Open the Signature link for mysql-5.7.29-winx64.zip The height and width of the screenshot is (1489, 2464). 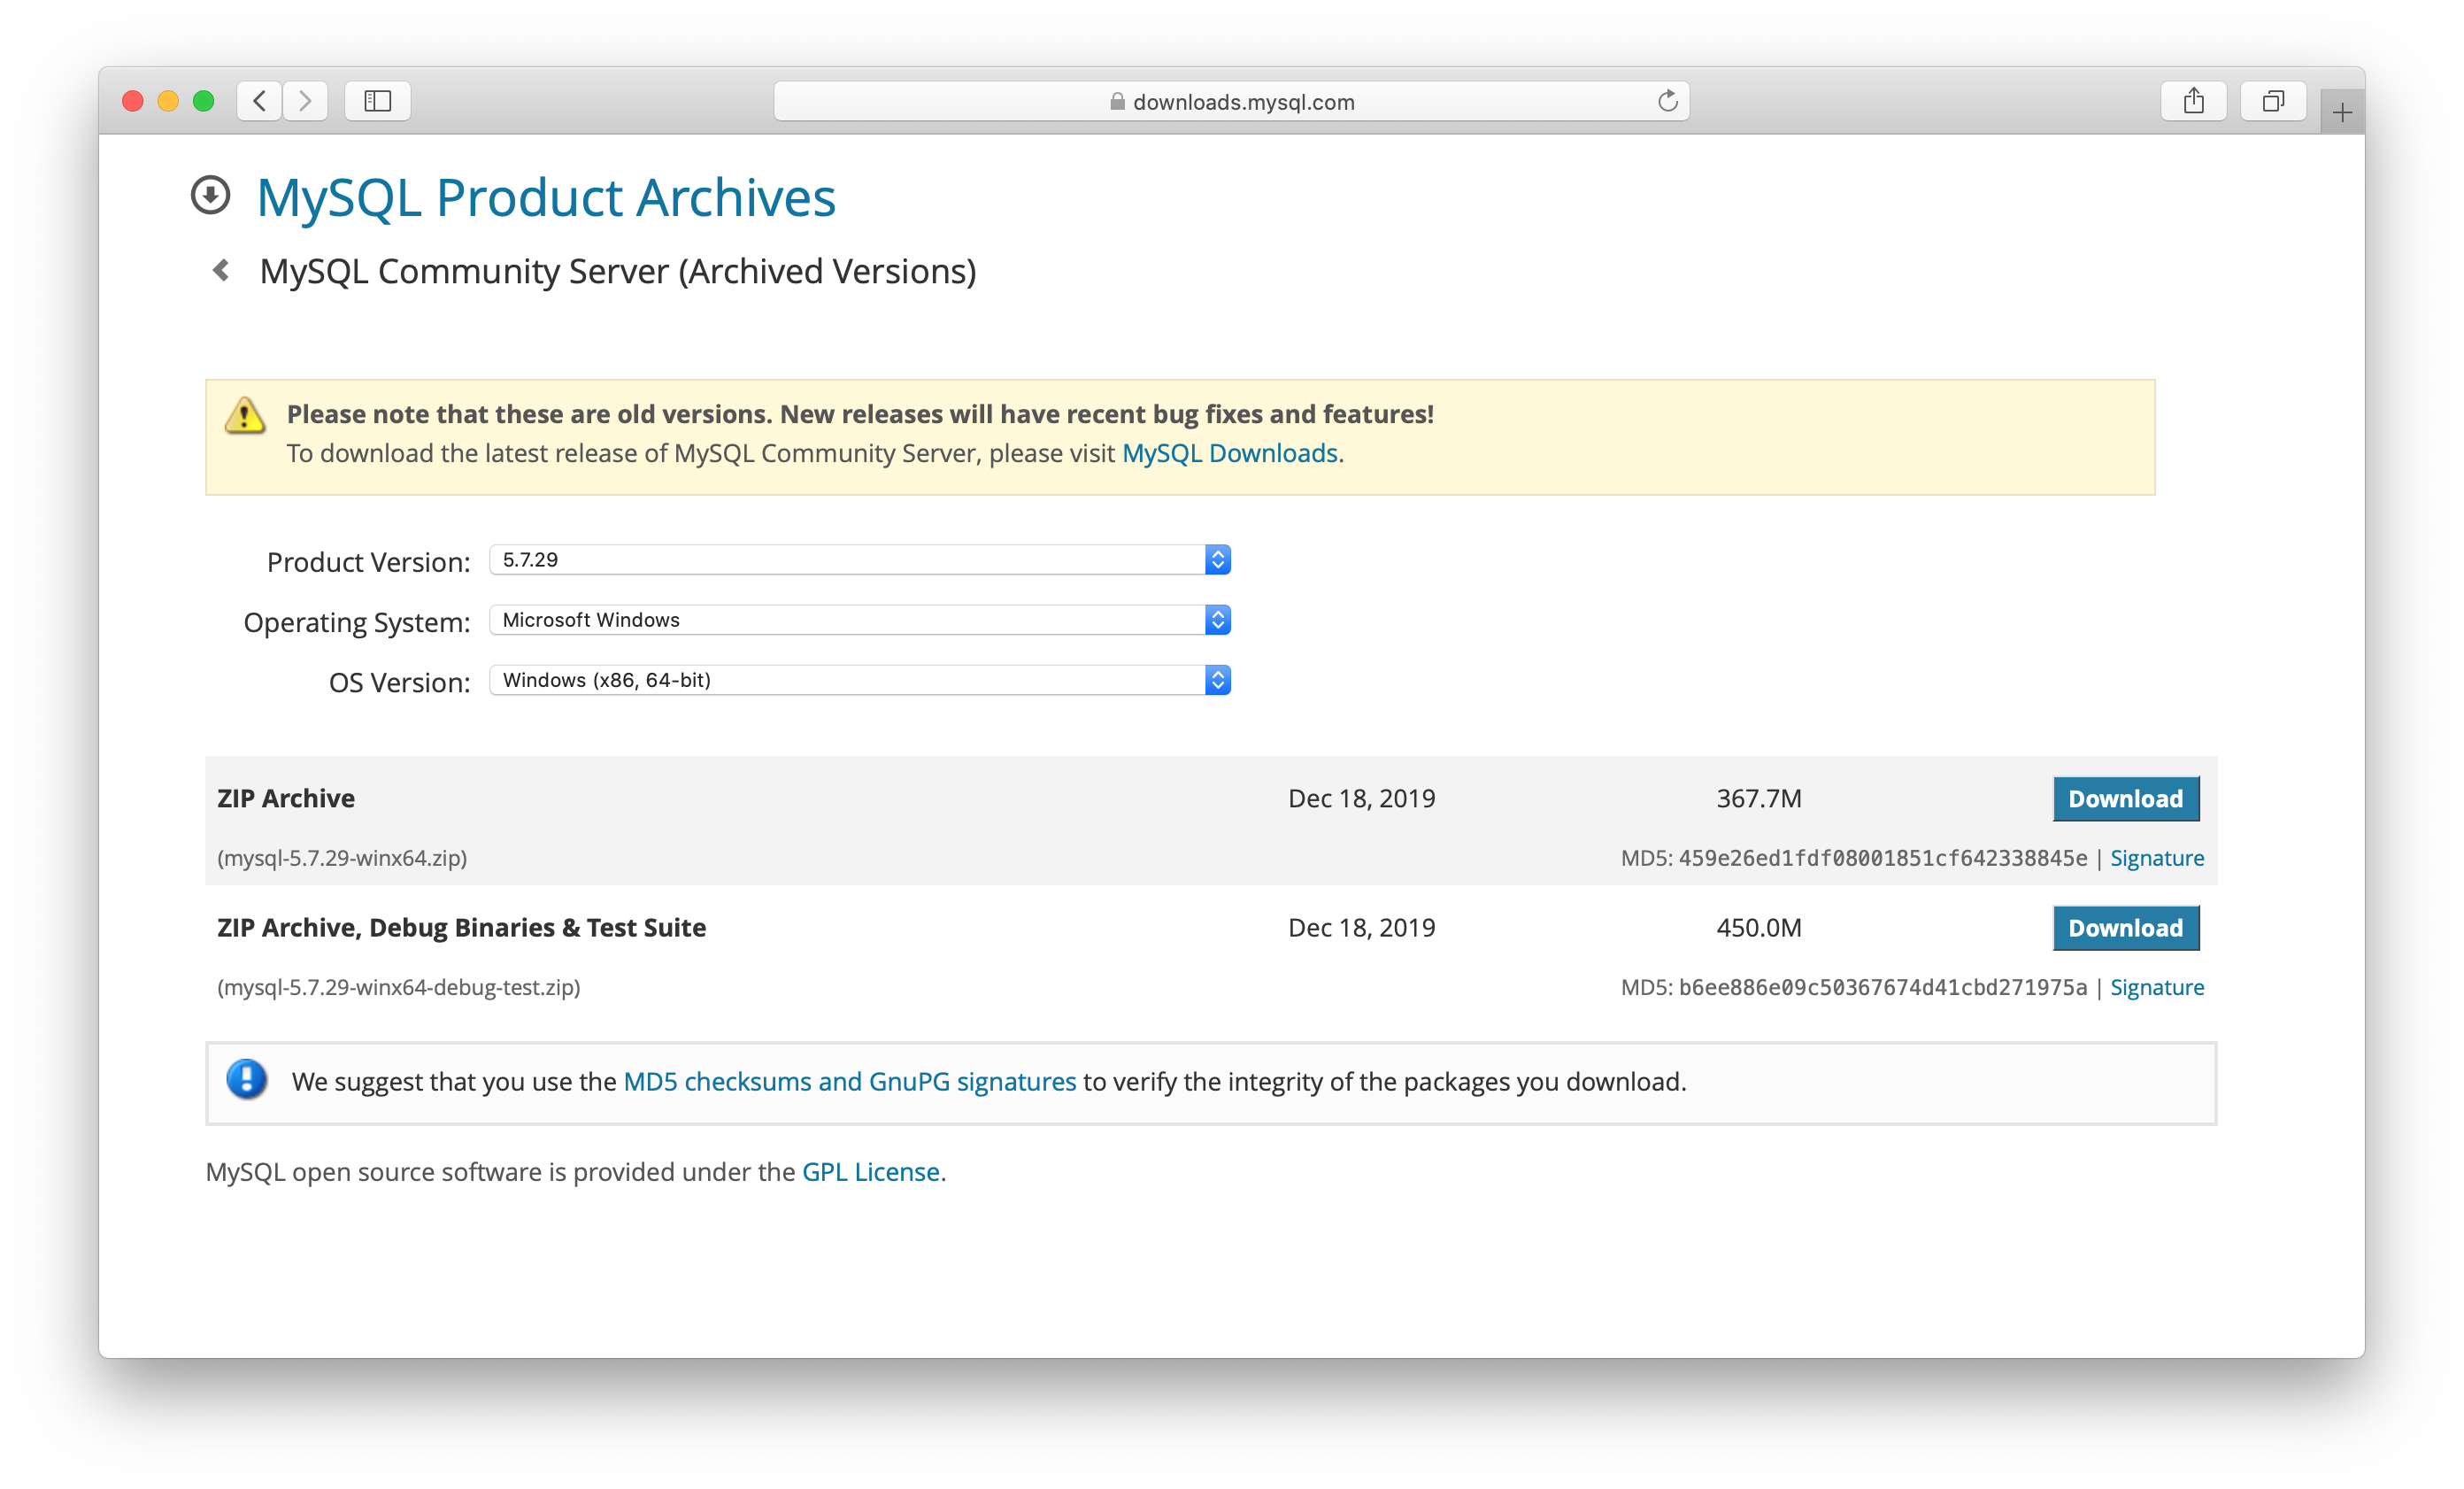(x=2156, y=858)
